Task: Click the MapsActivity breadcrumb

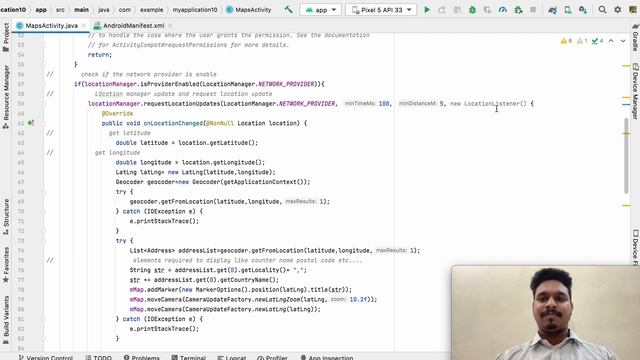Action: [249, 9]
